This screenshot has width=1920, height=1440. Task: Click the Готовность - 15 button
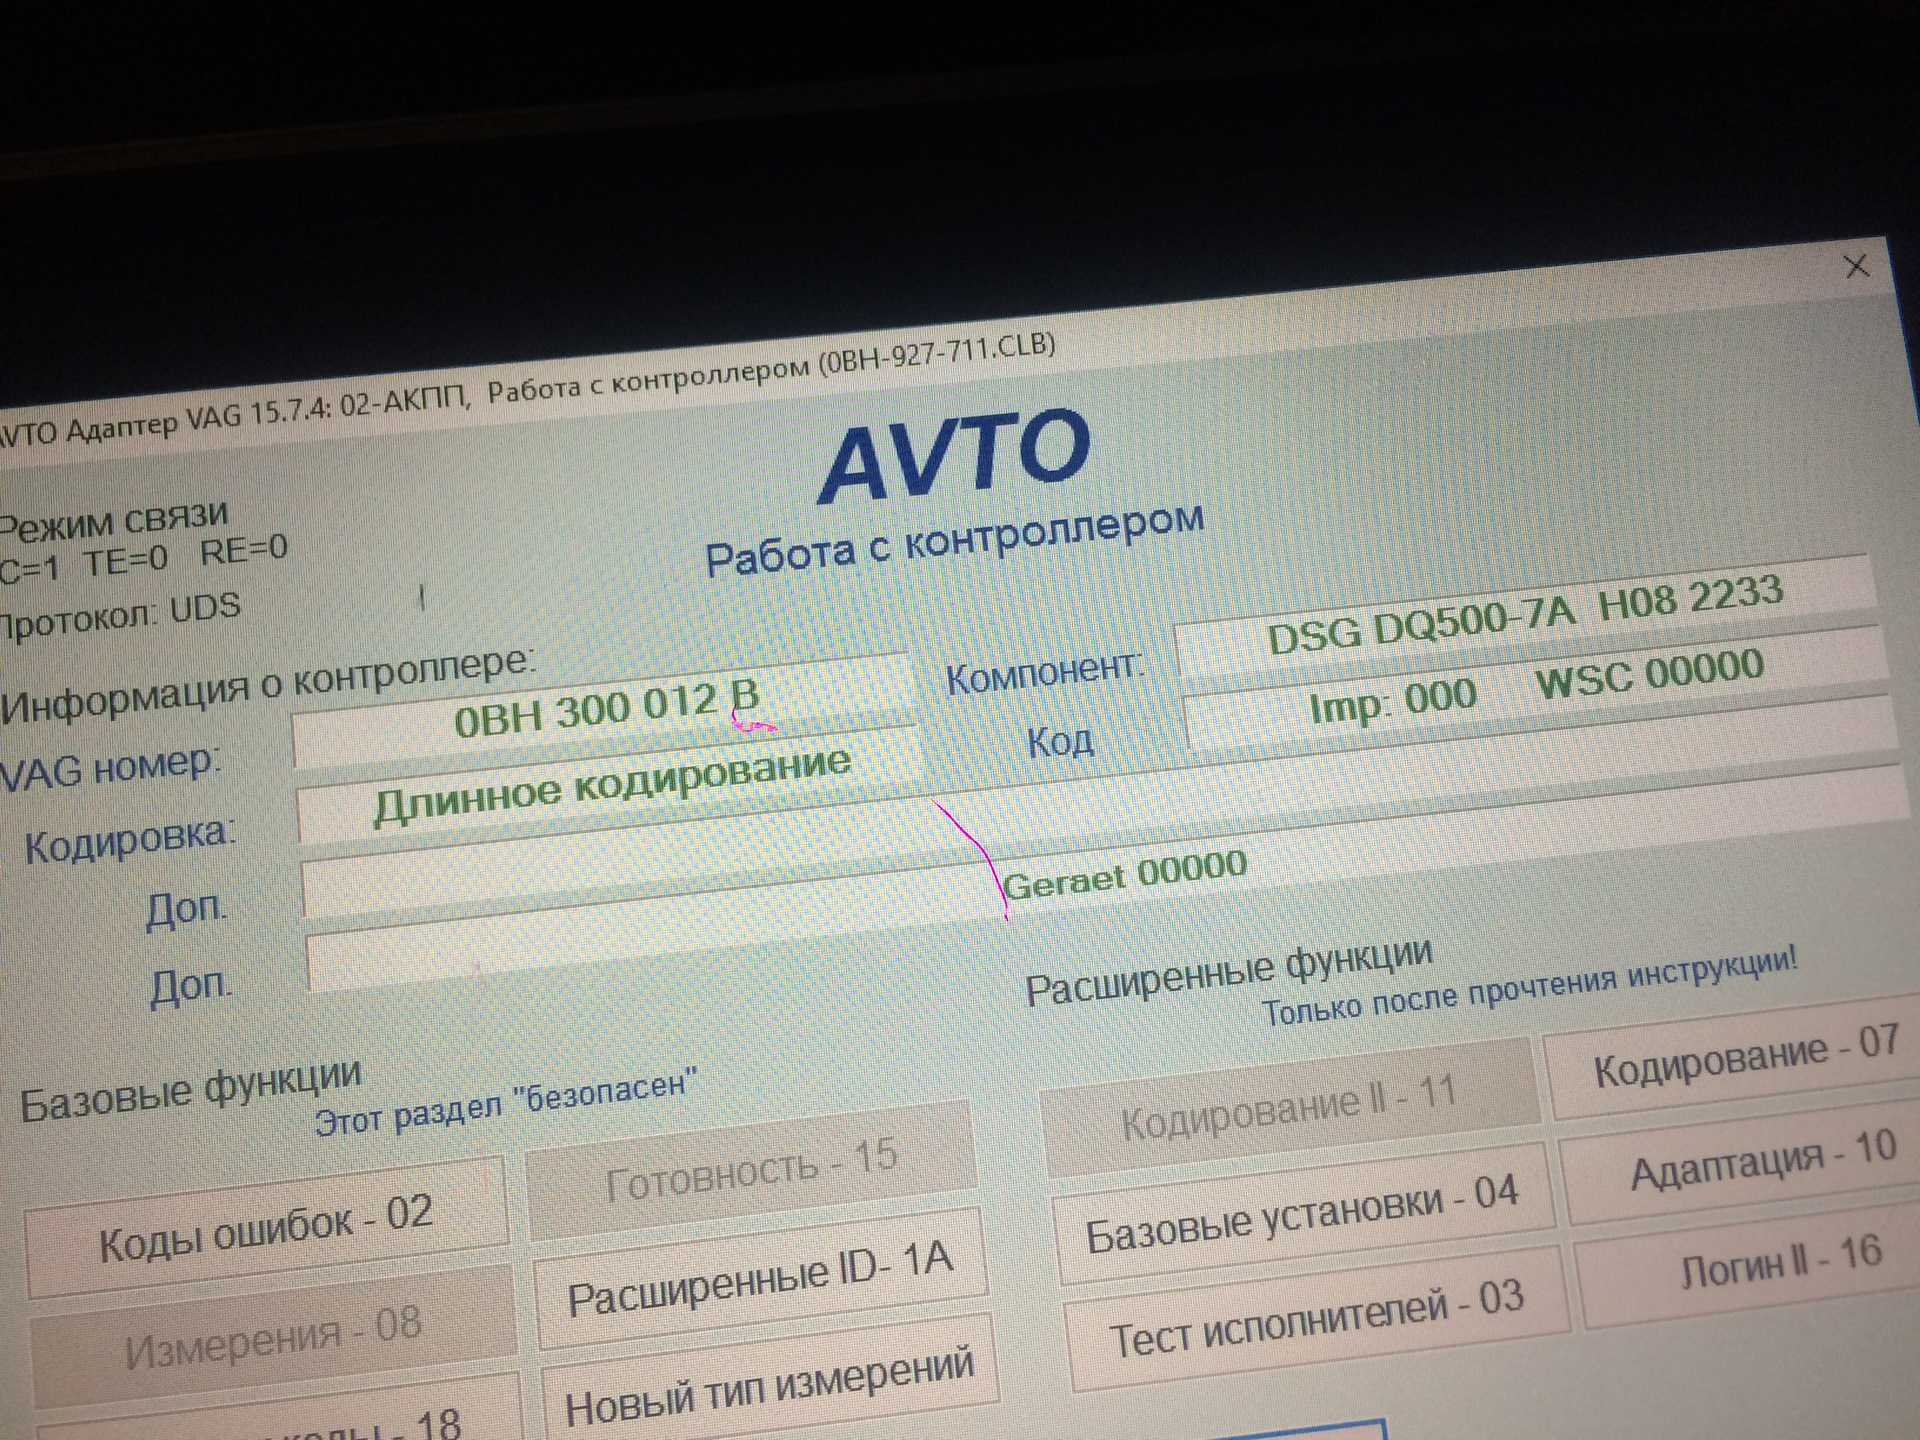click(751, 1169)
